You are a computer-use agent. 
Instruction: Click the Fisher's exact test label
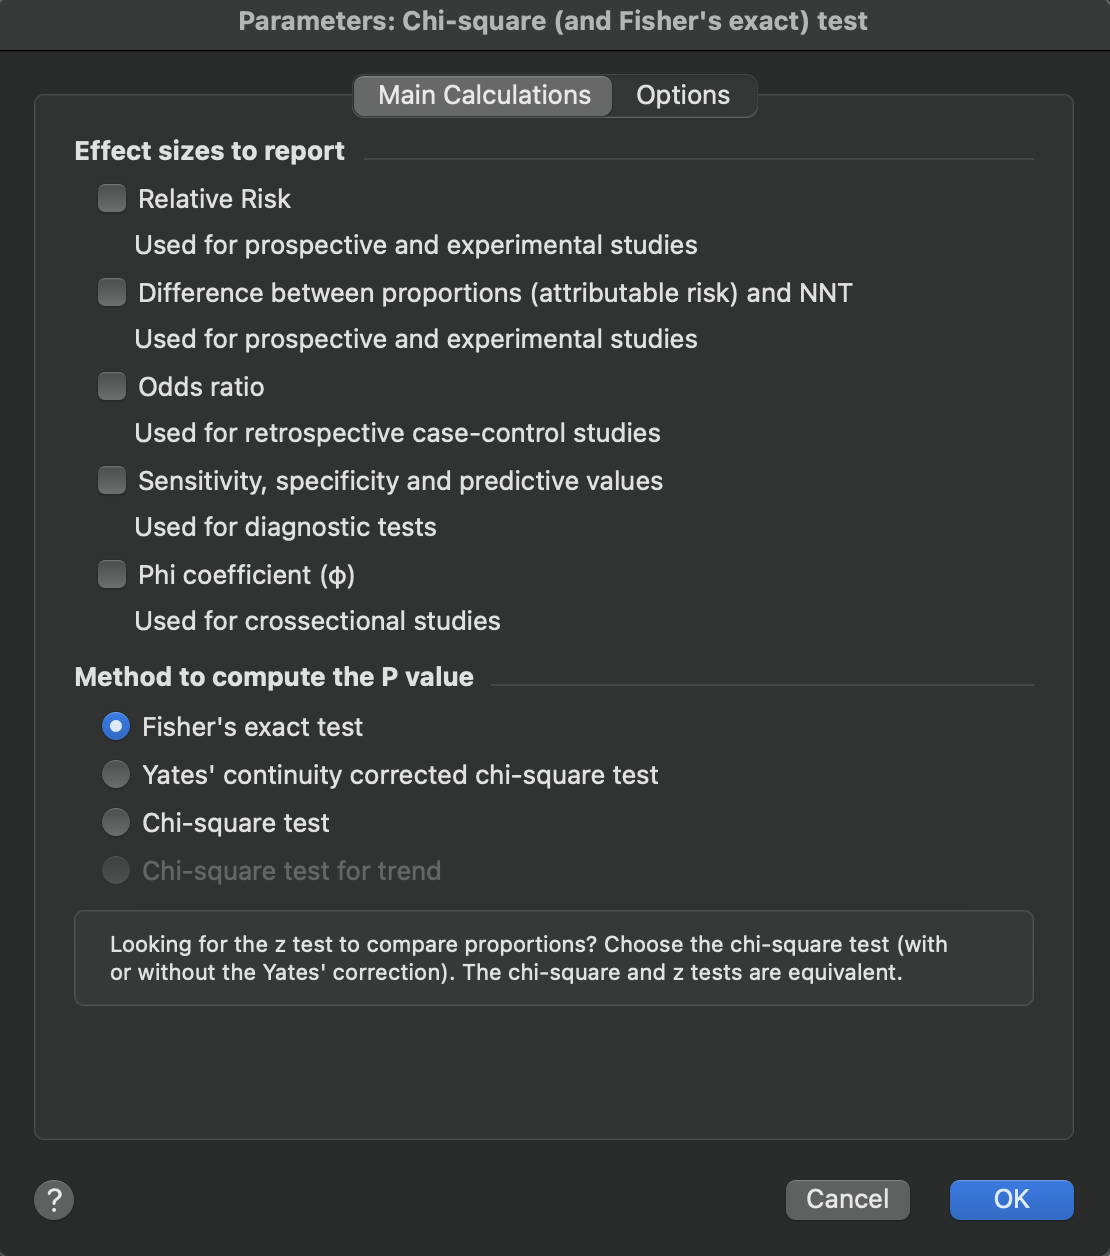point(252,727)
